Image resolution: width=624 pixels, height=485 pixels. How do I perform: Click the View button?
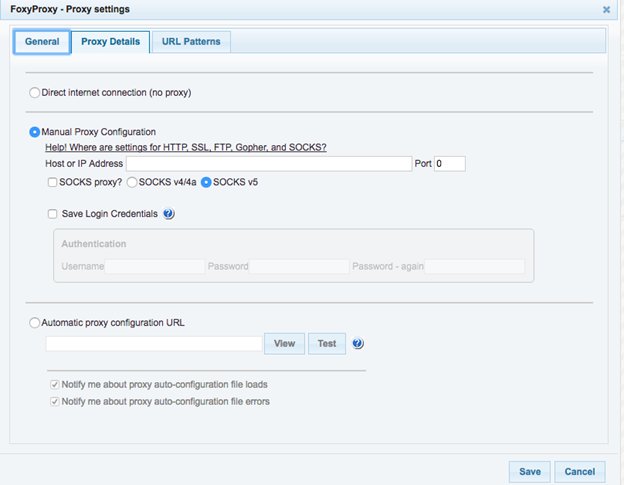pyautogui.click(x=285, y=344)
